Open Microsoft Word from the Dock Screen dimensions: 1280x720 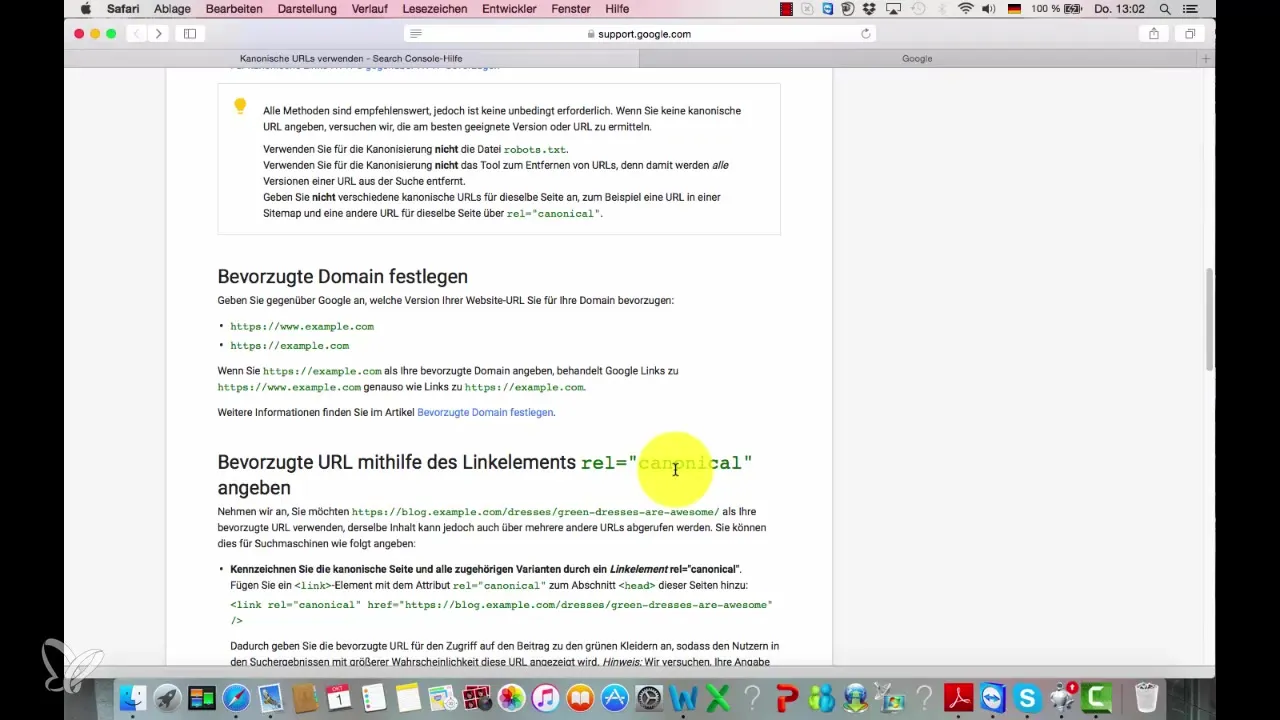[685, 697]
